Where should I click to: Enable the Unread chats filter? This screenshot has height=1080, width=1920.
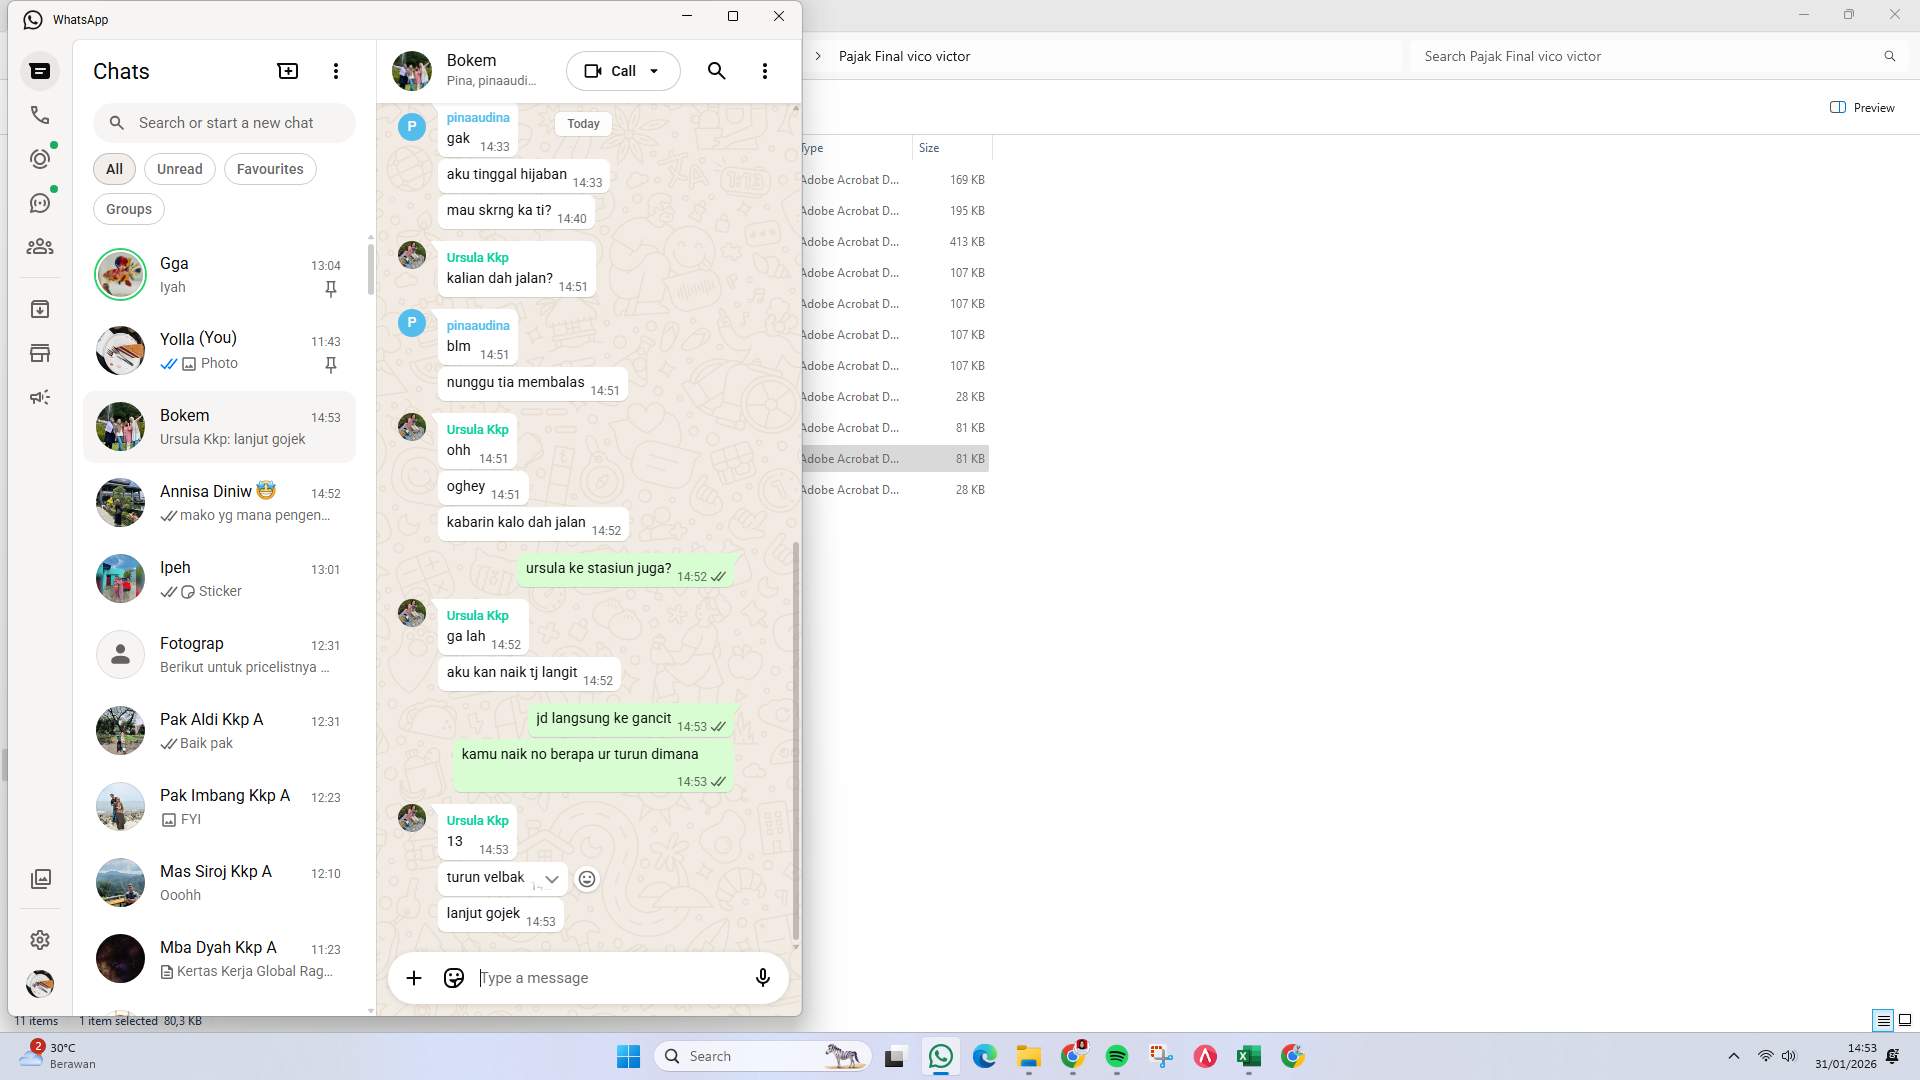(x=179, y=168)
